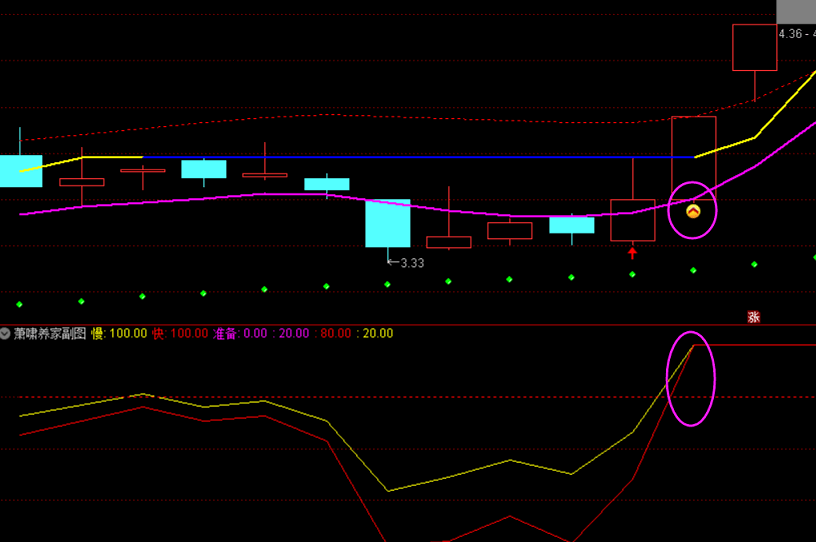This screenshot has width=816, height=542.
Task: Select the topmost red hollow candle near 4.36
Action: pos(755,47)
